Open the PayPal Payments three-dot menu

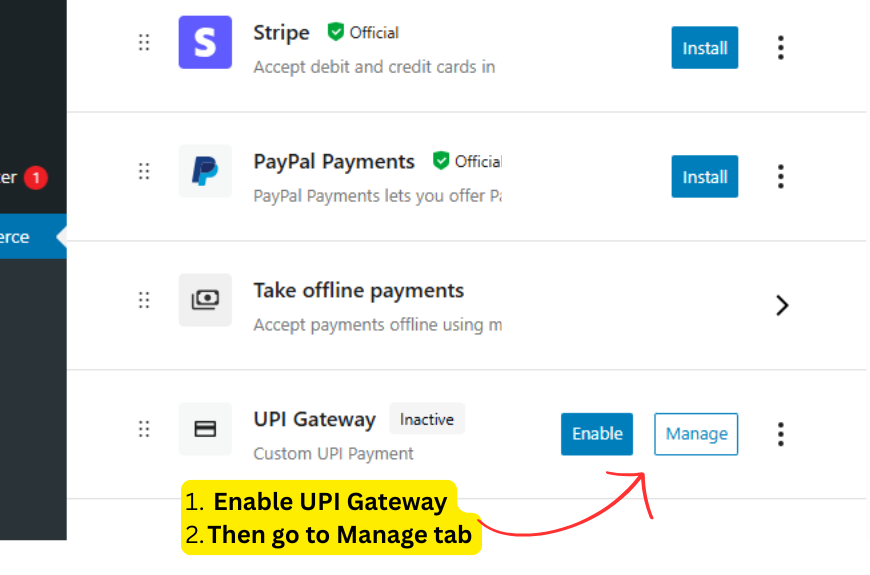click(781, 176)
